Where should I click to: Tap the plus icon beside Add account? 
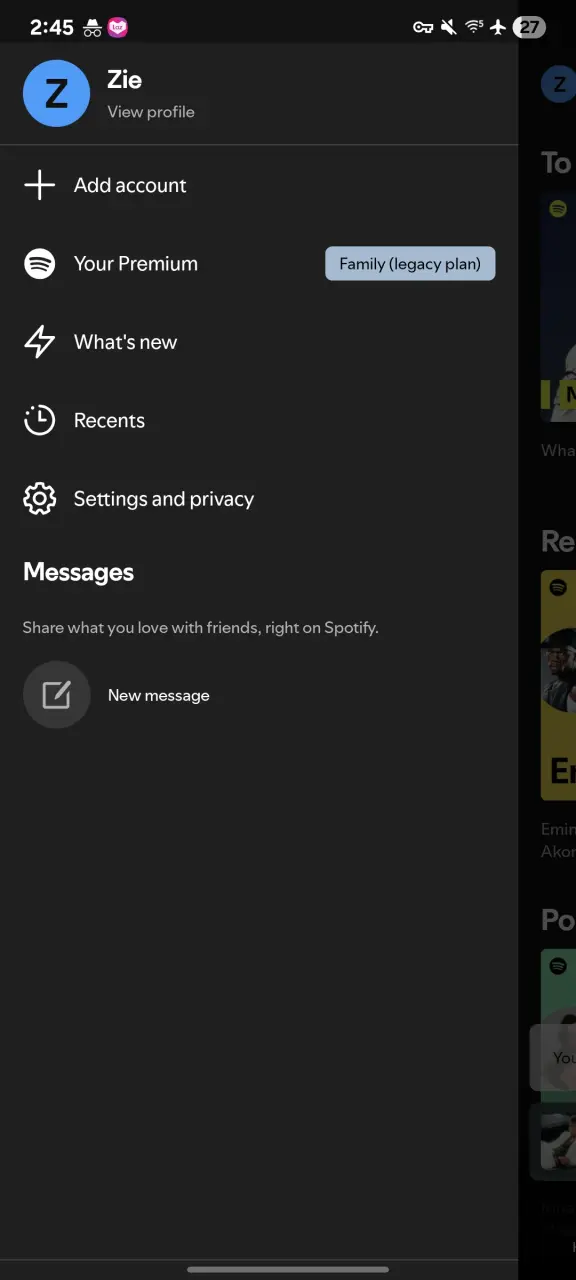[x=40, y=185]
